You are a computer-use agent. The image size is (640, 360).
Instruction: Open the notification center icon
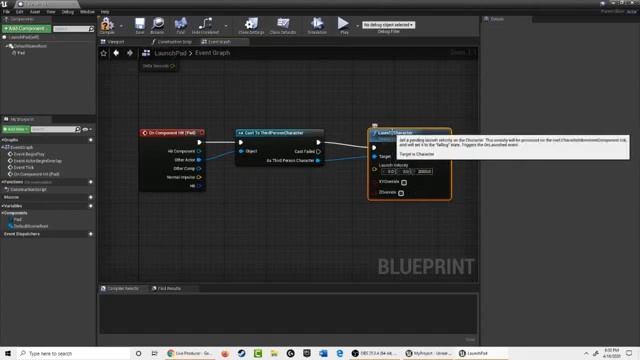tap(629, 353)
